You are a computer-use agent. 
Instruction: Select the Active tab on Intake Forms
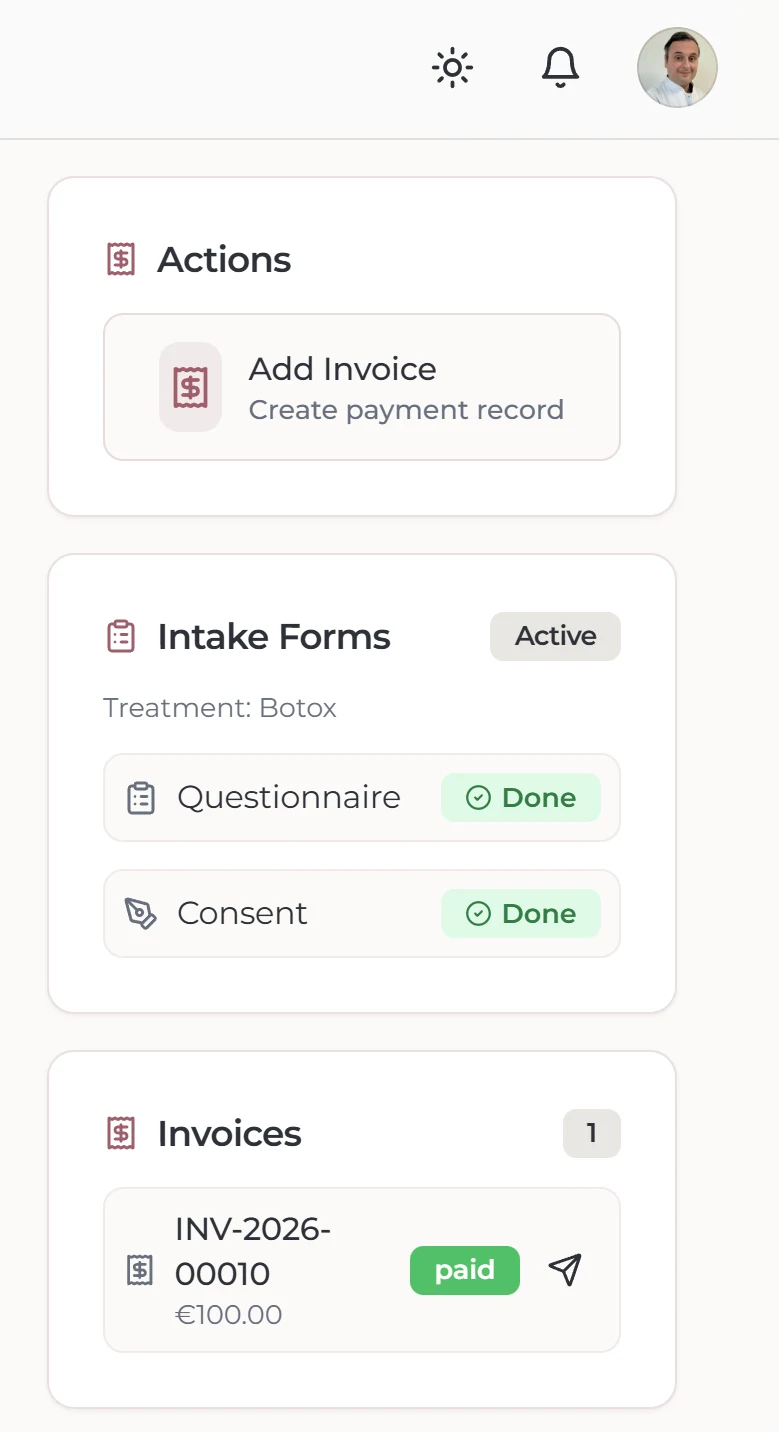coord(555,636)
